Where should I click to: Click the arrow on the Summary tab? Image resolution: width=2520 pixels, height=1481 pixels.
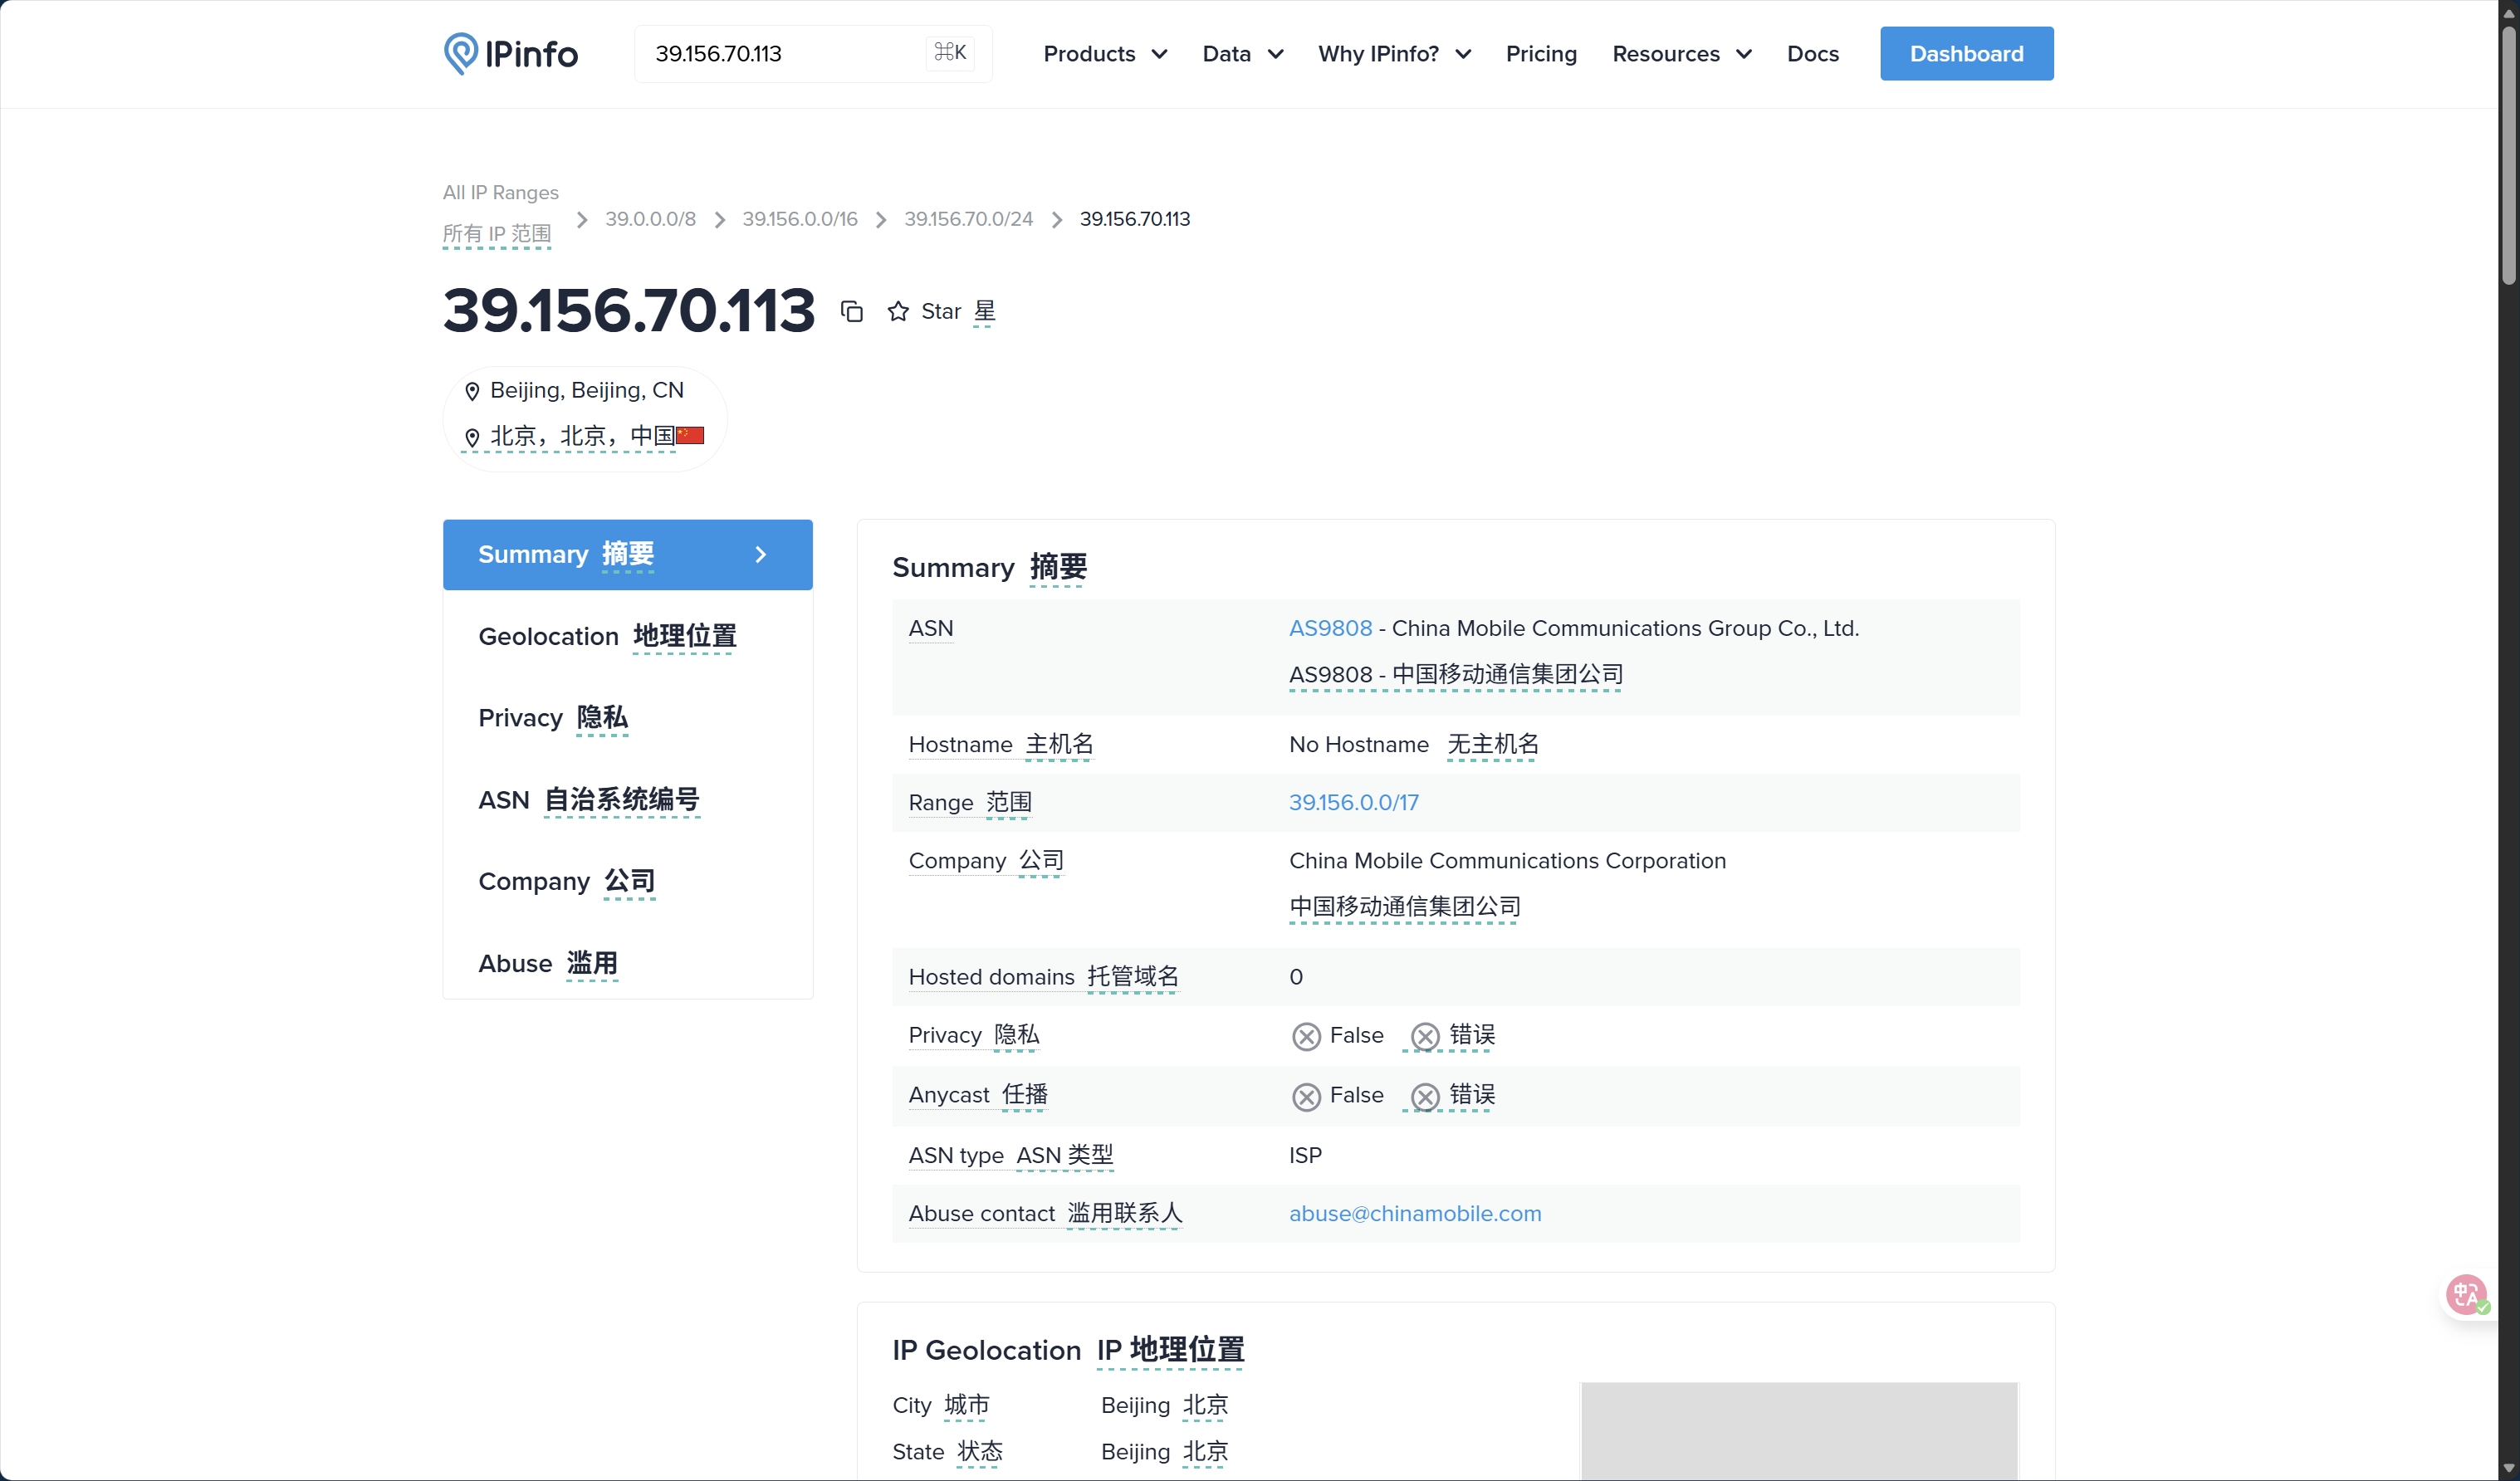760,554
